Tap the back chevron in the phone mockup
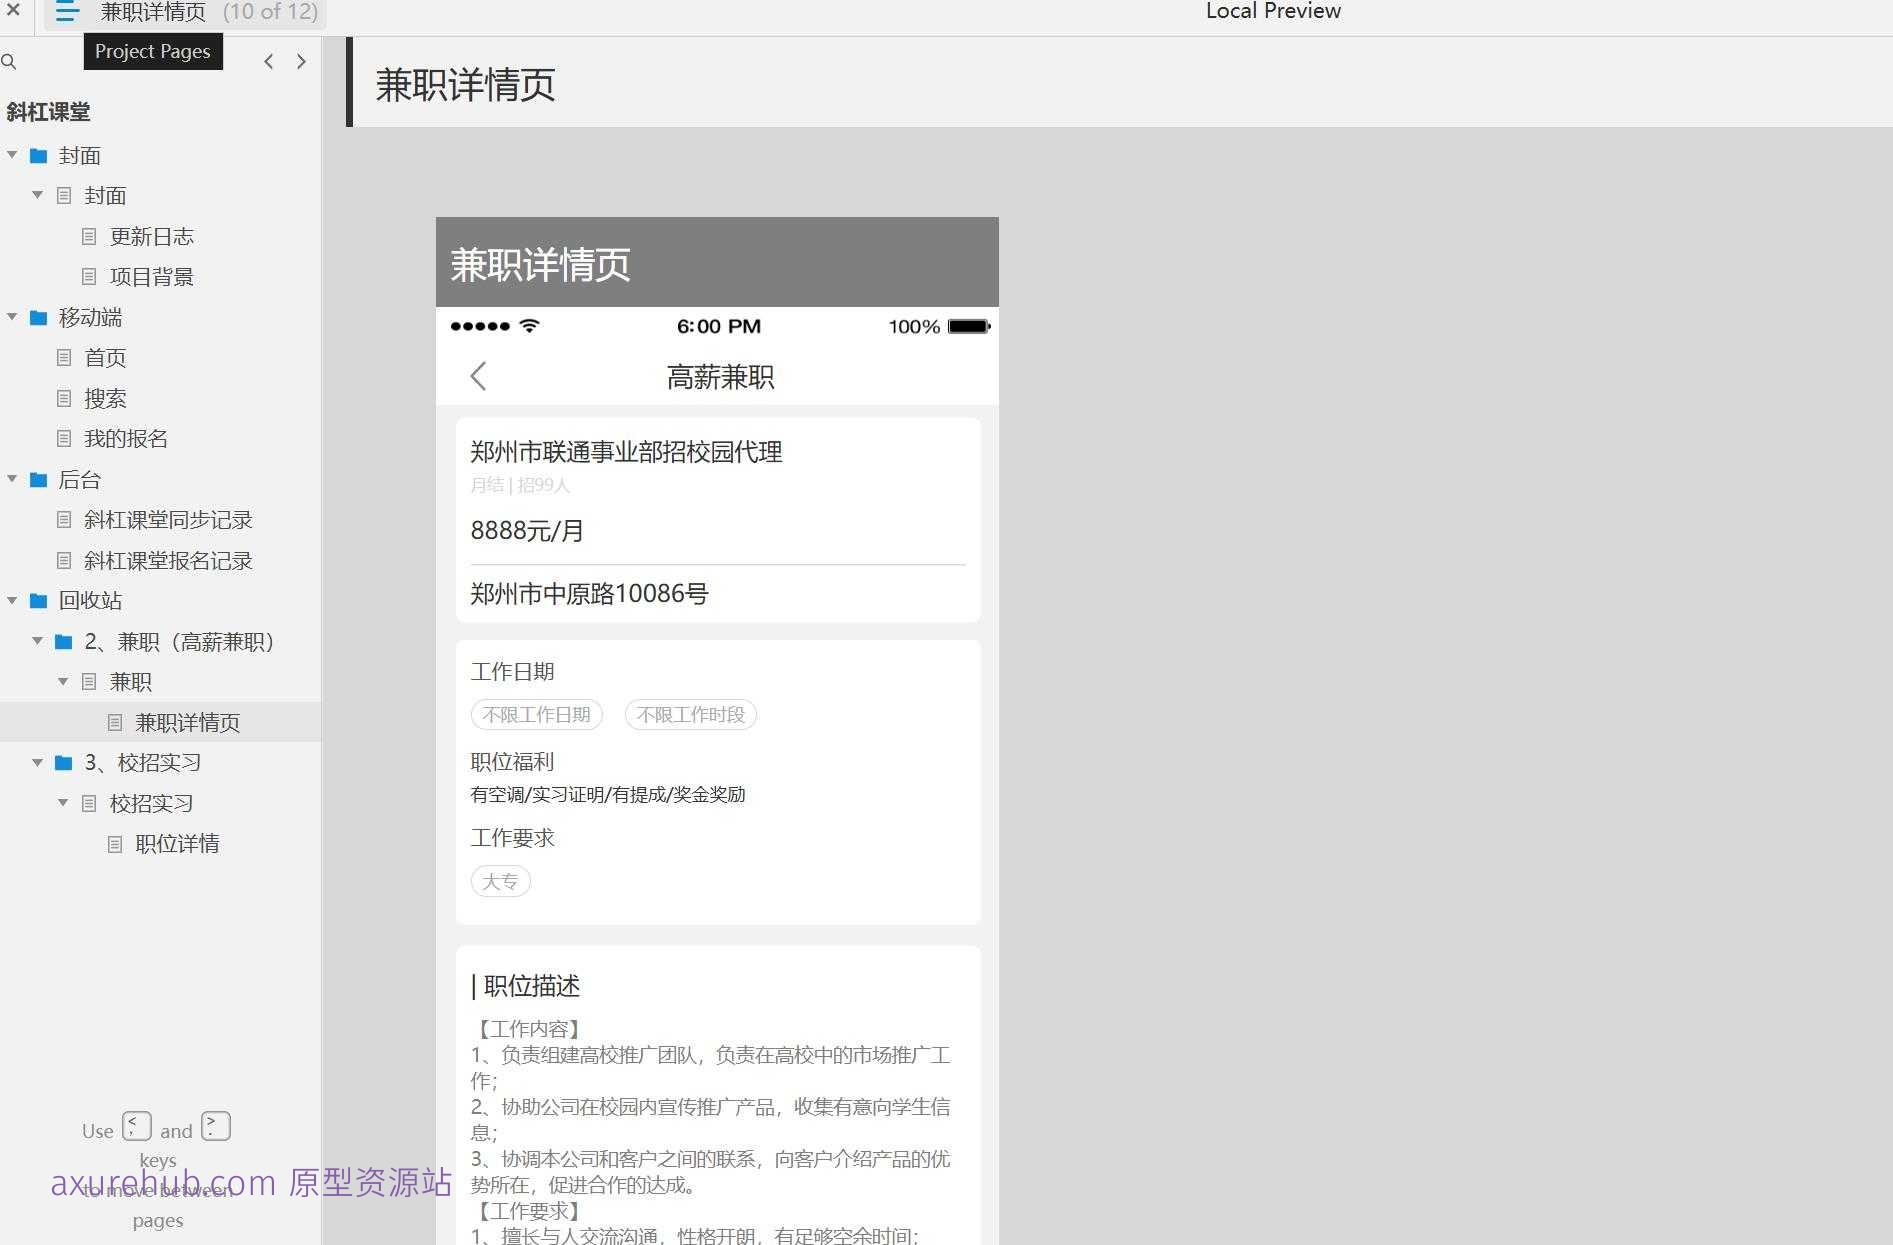 pos(478,376)
